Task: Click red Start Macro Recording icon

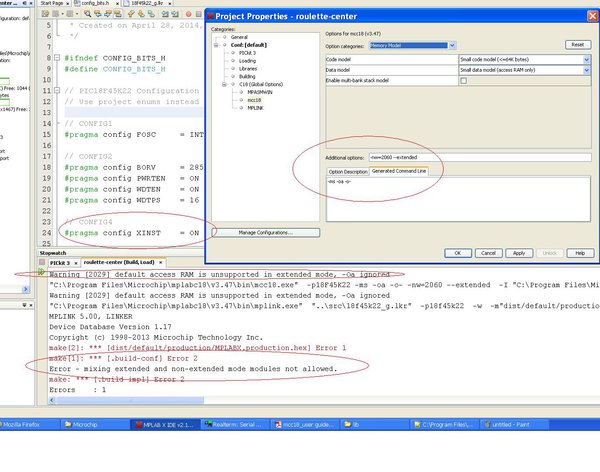Action: (x=189, y=14)
